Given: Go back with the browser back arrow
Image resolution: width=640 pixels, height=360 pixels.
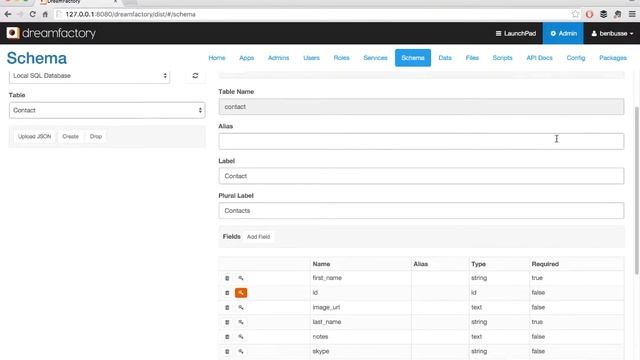Looking at the screenshot, I should tap(8, 14).
